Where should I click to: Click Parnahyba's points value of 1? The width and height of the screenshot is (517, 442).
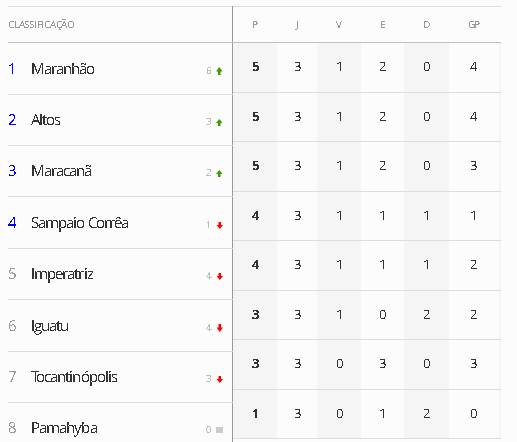pyautogui.click(x=255, y=414)
